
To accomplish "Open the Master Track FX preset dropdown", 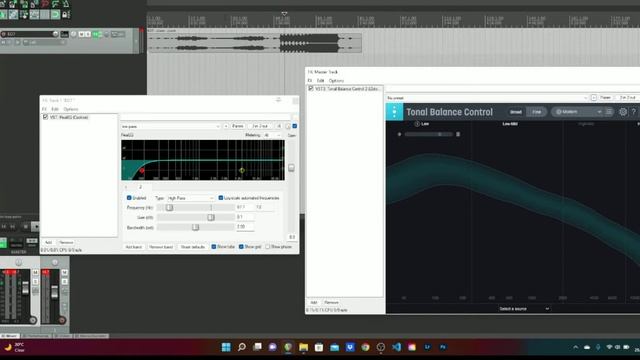I will coord(487,98).
